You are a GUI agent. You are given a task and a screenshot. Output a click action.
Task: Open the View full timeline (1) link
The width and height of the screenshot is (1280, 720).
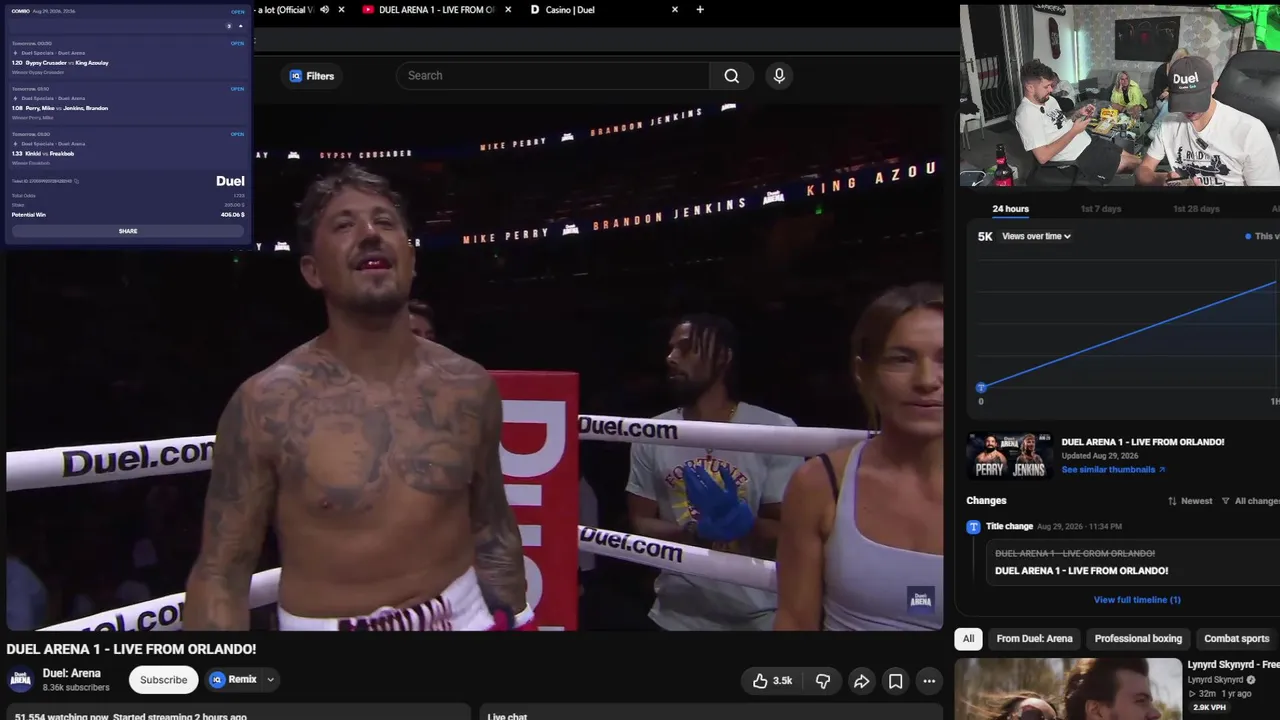1137,600
